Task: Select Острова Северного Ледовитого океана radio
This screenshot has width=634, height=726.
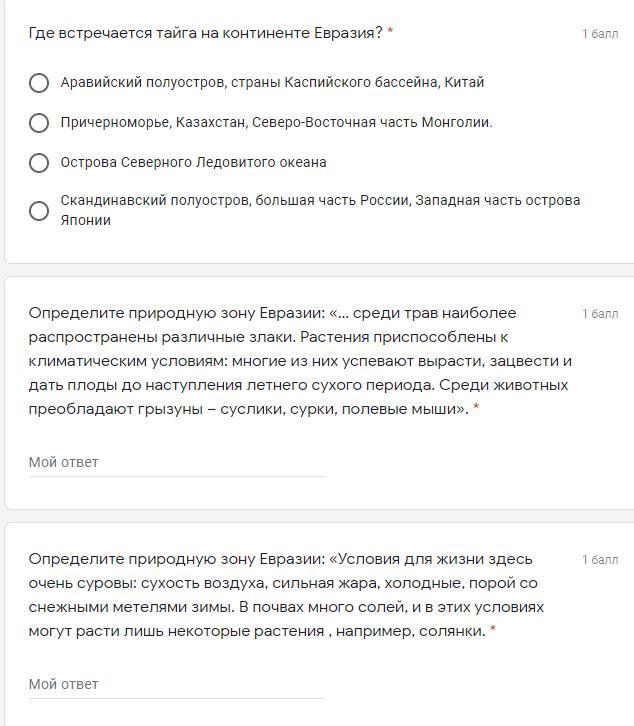Action: pos(39,163)
